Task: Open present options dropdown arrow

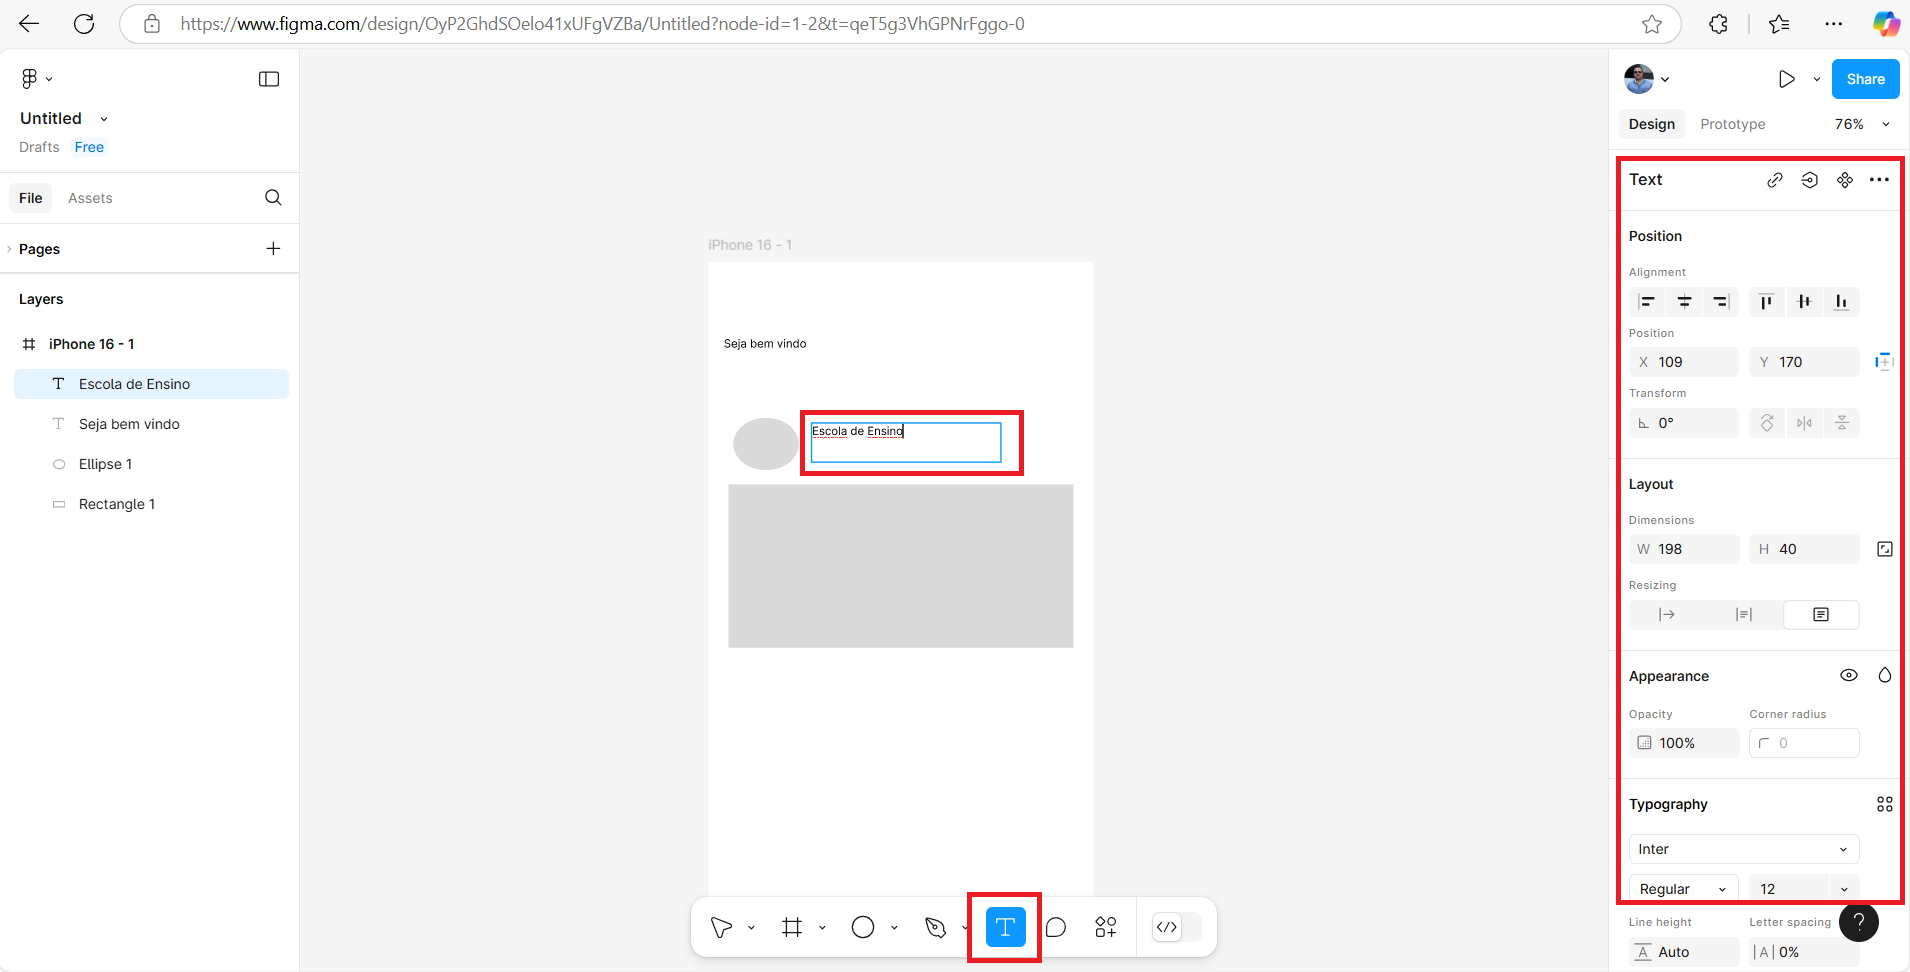Action: pyautogui.click(x=1817, y=79)
